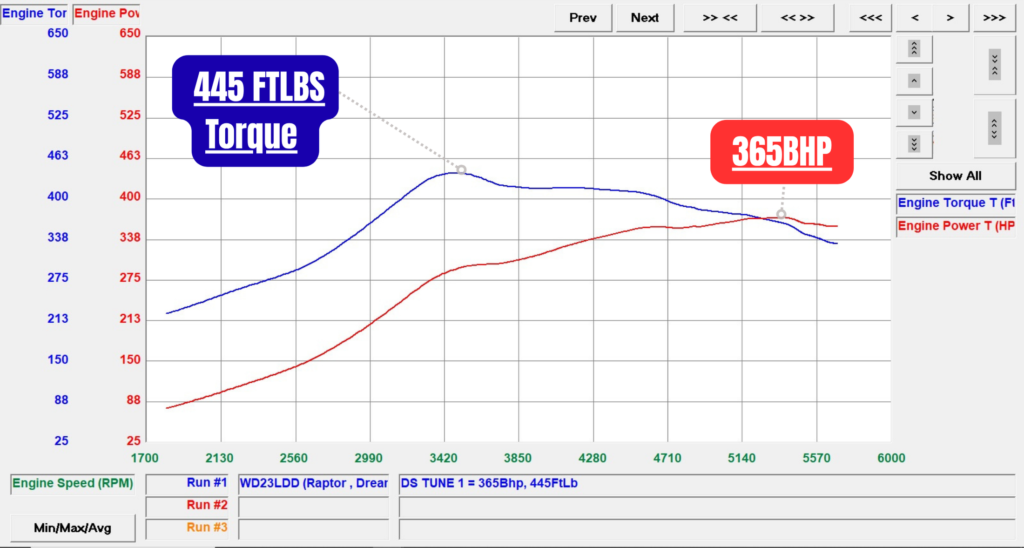The height and width of the screenshot is (548, 1024).
Task: Step left with the '<' button
Action: 915,17
